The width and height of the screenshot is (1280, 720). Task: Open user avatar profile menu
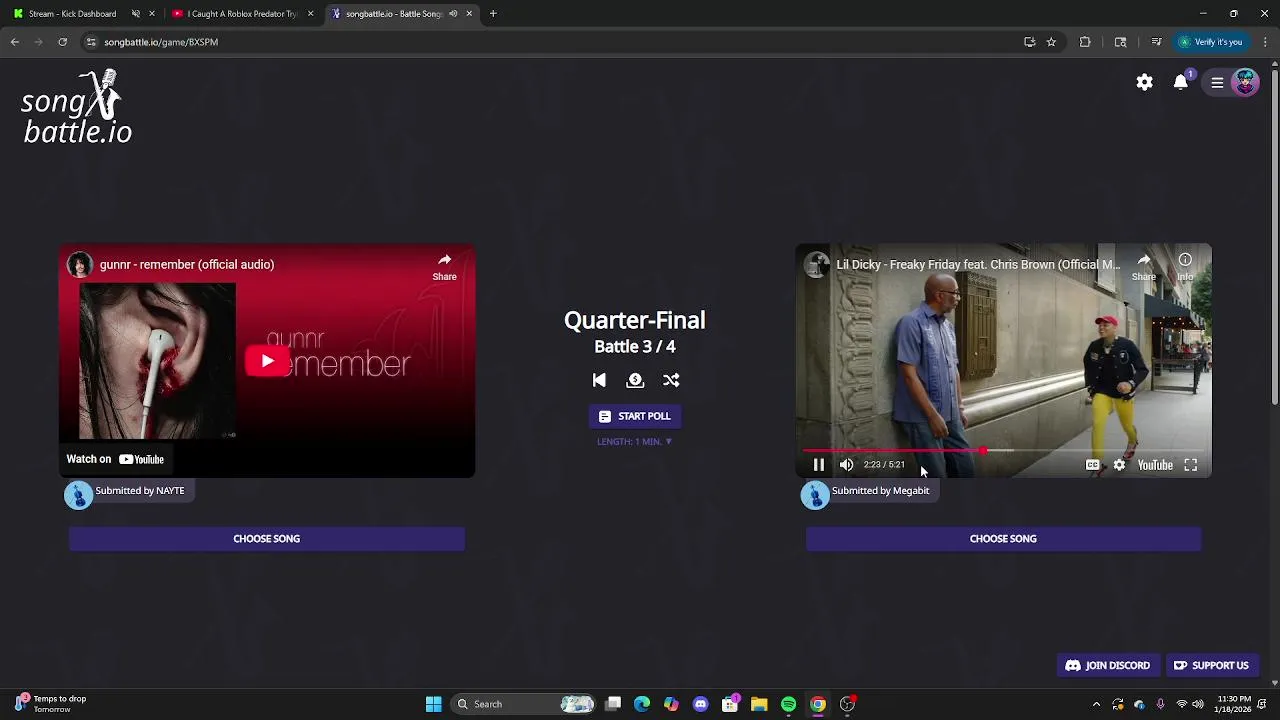click(1245, 82)
